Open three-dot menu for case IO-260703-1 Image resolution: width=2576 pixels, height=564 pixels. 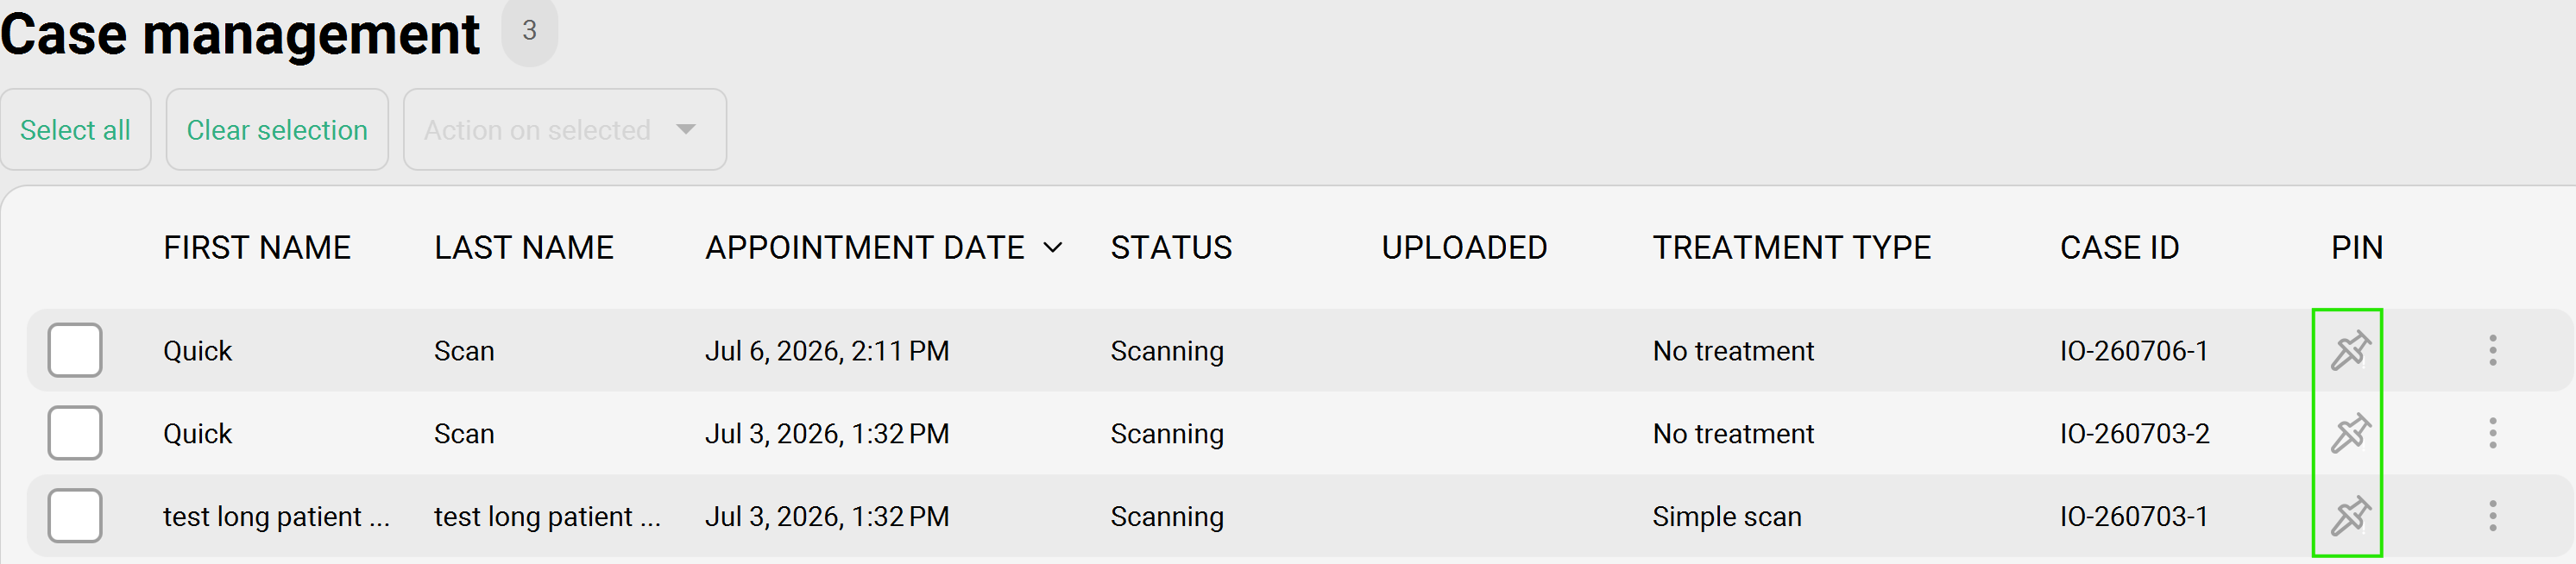(x=2492, y=516)
